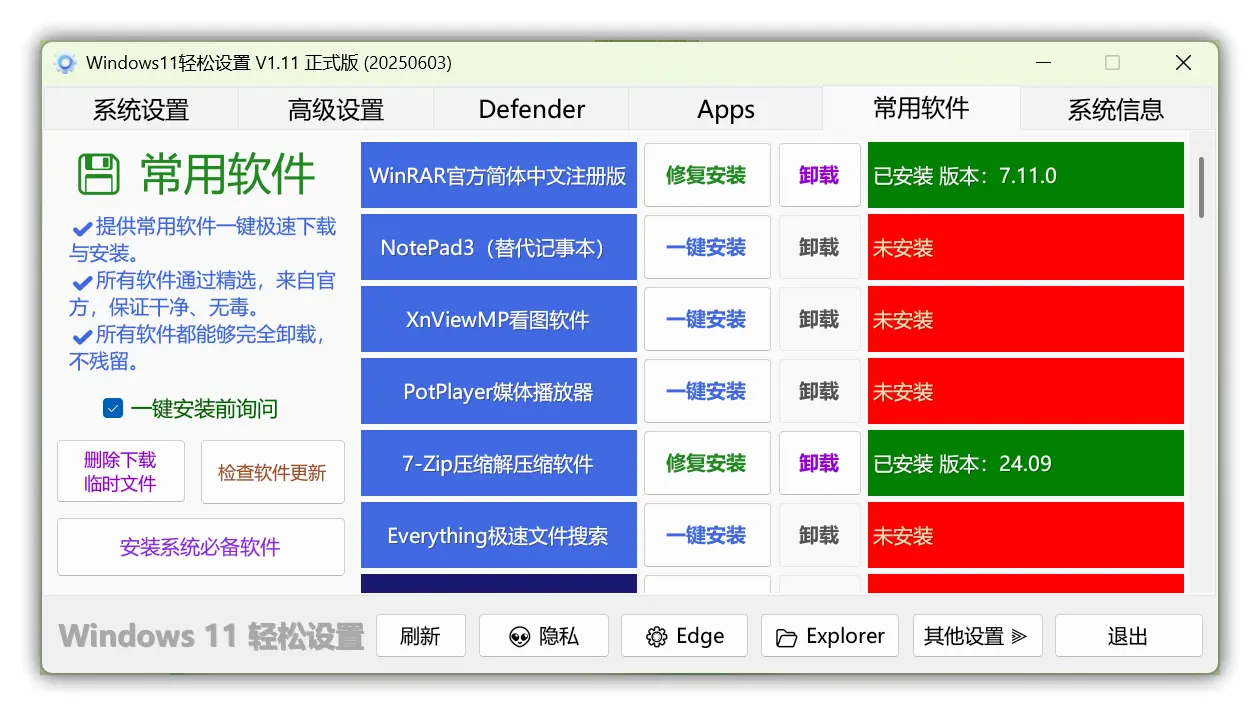Click the 卸载 button in NotePad3 row
The height and width of the screenshot is (715, 1260).
coord(819,247)
